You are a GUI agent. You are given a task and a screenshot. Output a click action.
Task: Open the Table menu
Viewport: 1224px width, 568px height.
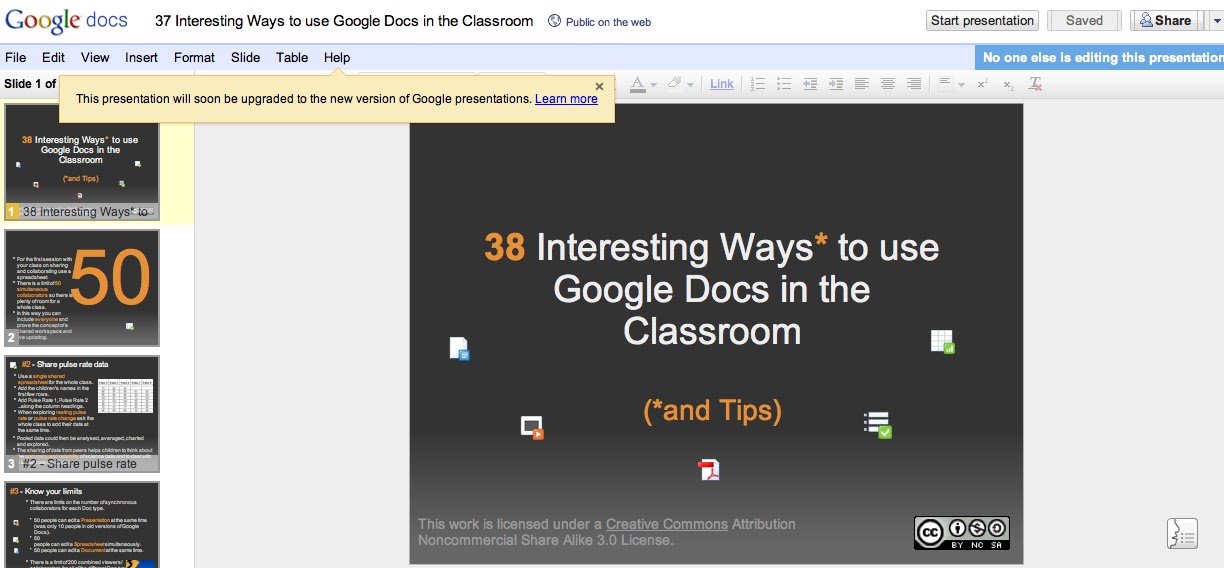click(292, 57)
